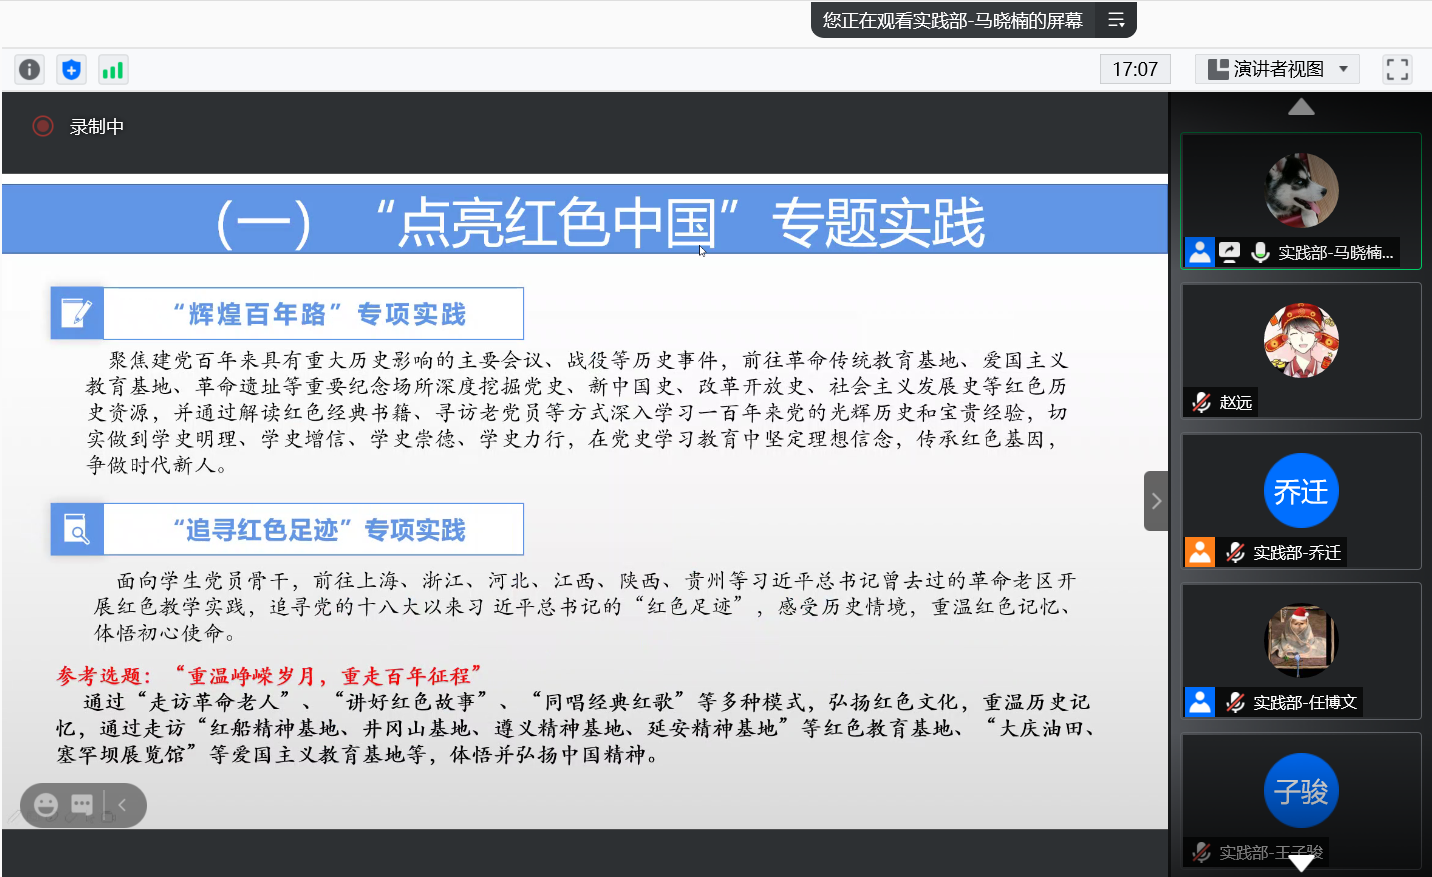Open the menu icon in sharing banner
This screenshot has height=877, width=1432.
[1116, 20]
